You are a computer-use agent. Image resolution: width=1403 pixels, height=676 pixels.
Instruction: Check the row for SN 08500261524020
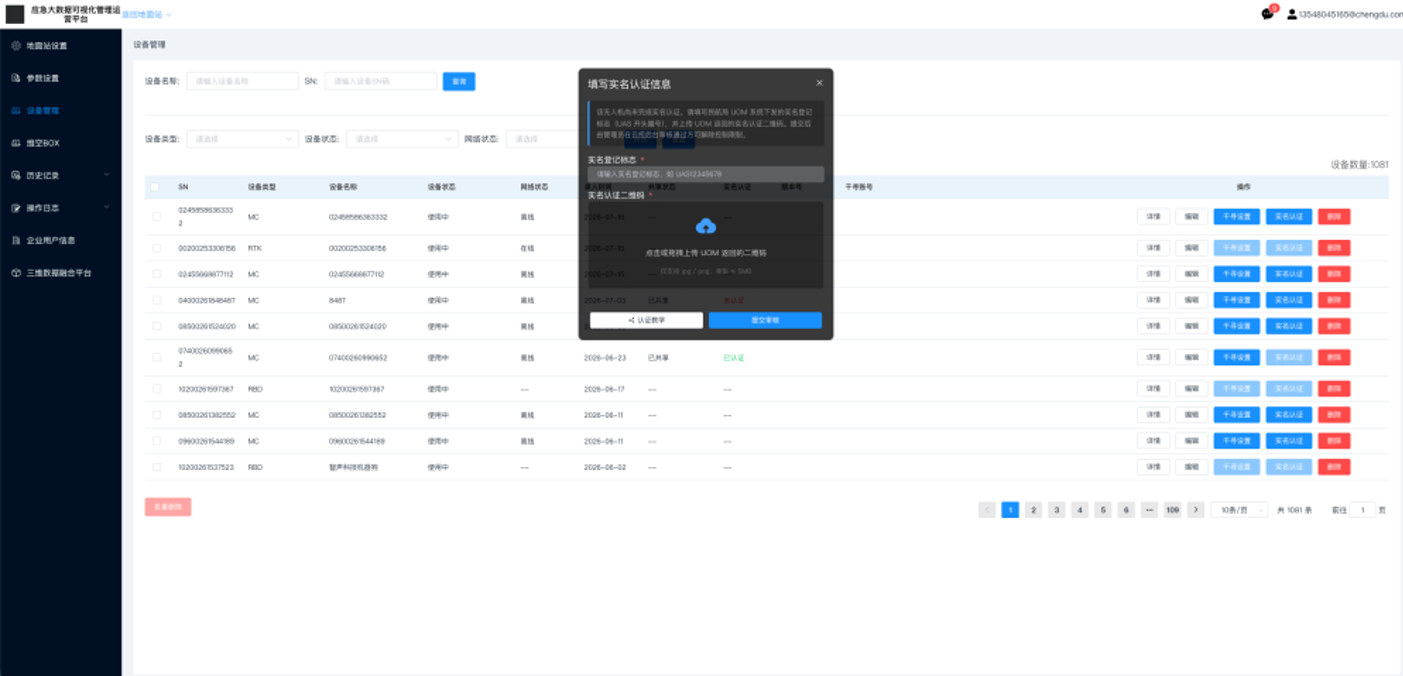[156, 326]
